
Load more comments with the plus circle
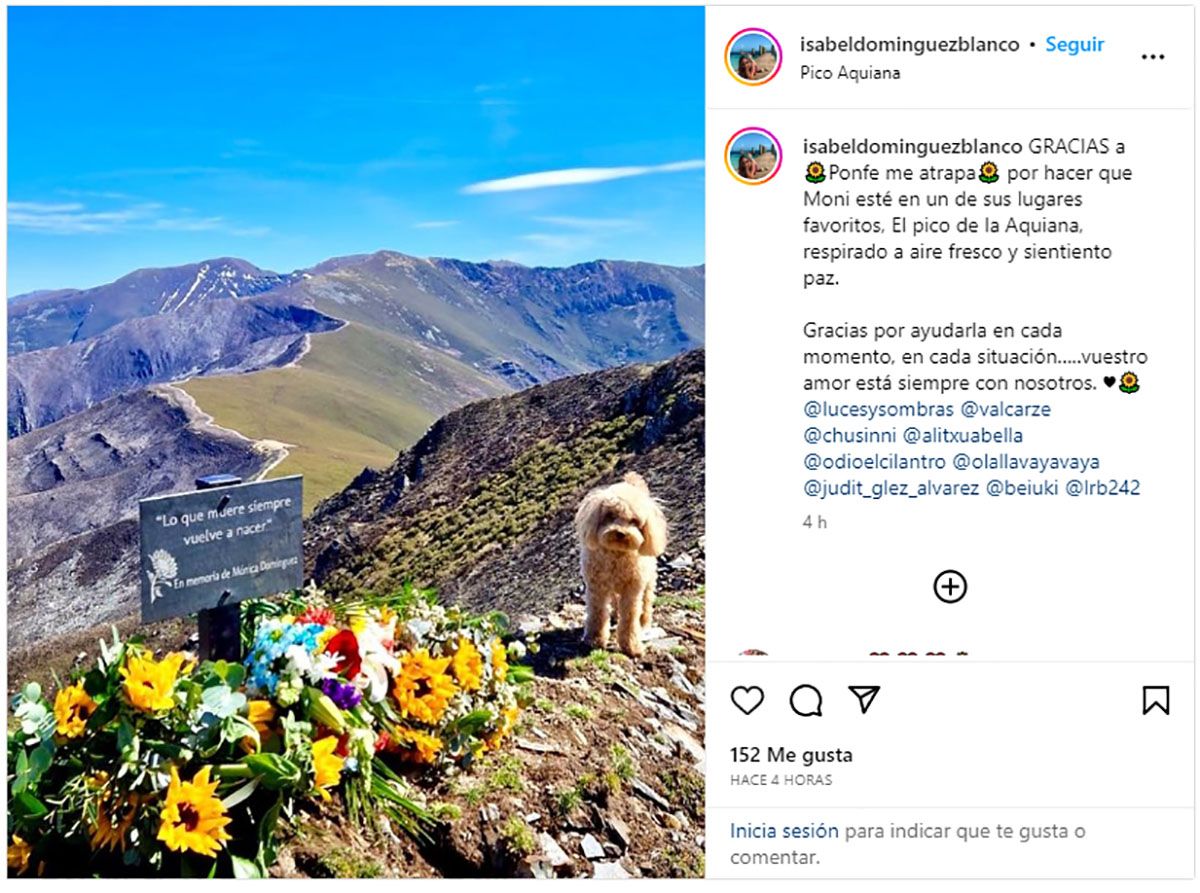click(950, 586)
